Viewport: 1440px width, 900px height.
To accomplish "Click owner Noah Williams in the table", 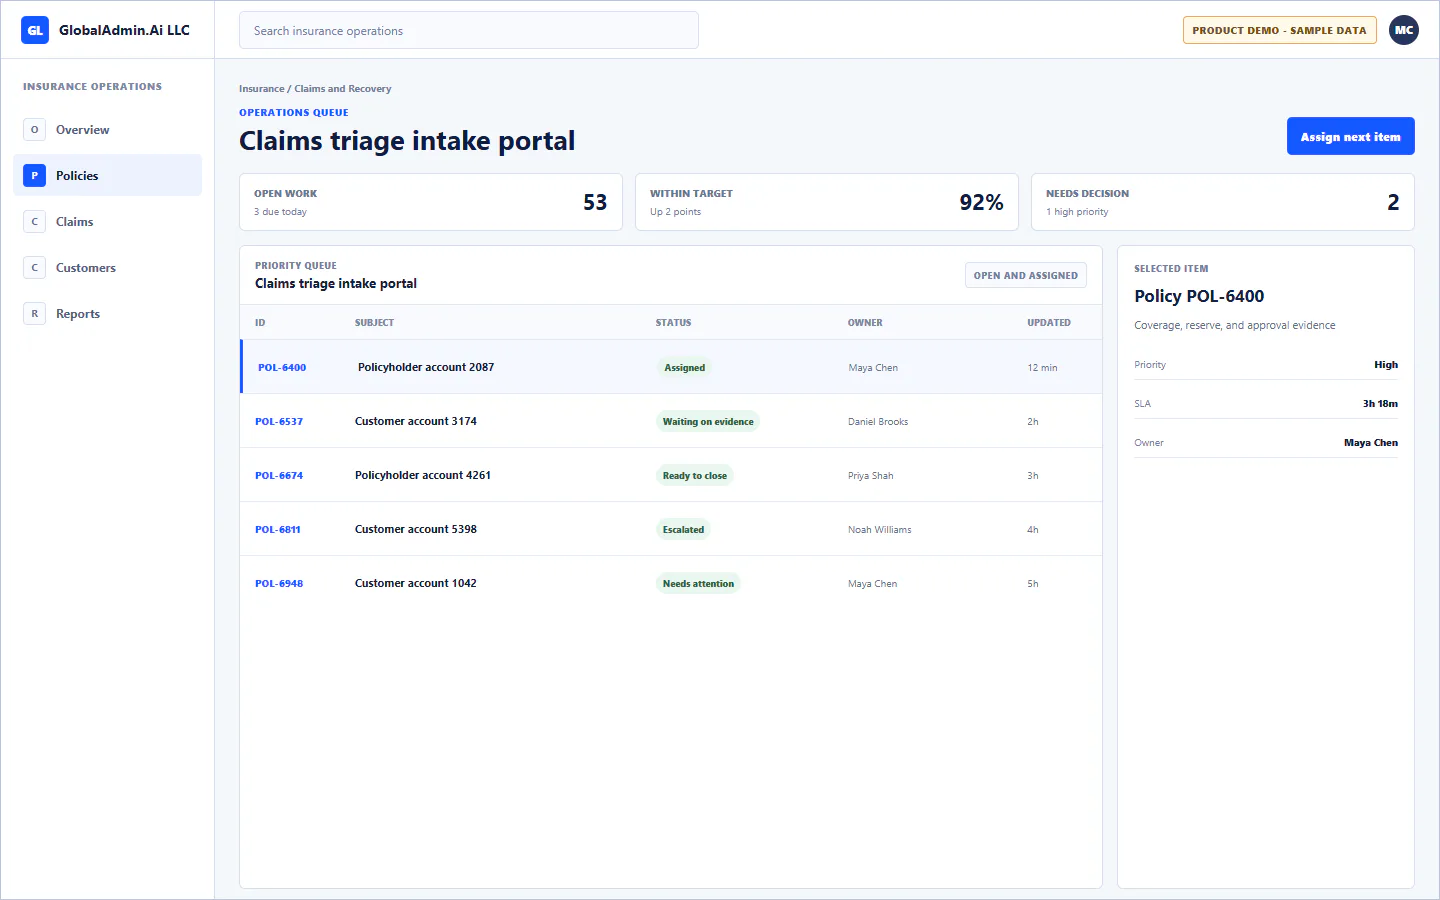I will (x=880, y=530).
